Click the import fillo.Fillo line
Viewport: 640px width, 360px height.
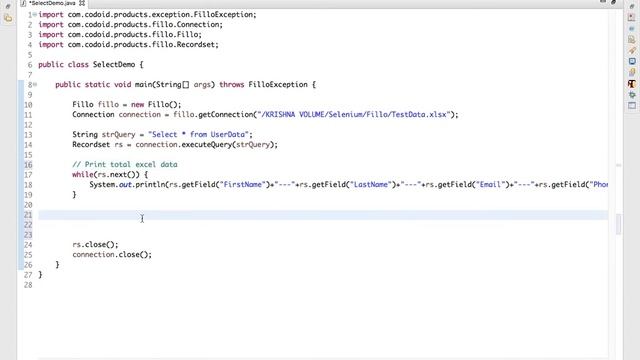(120, 35)
